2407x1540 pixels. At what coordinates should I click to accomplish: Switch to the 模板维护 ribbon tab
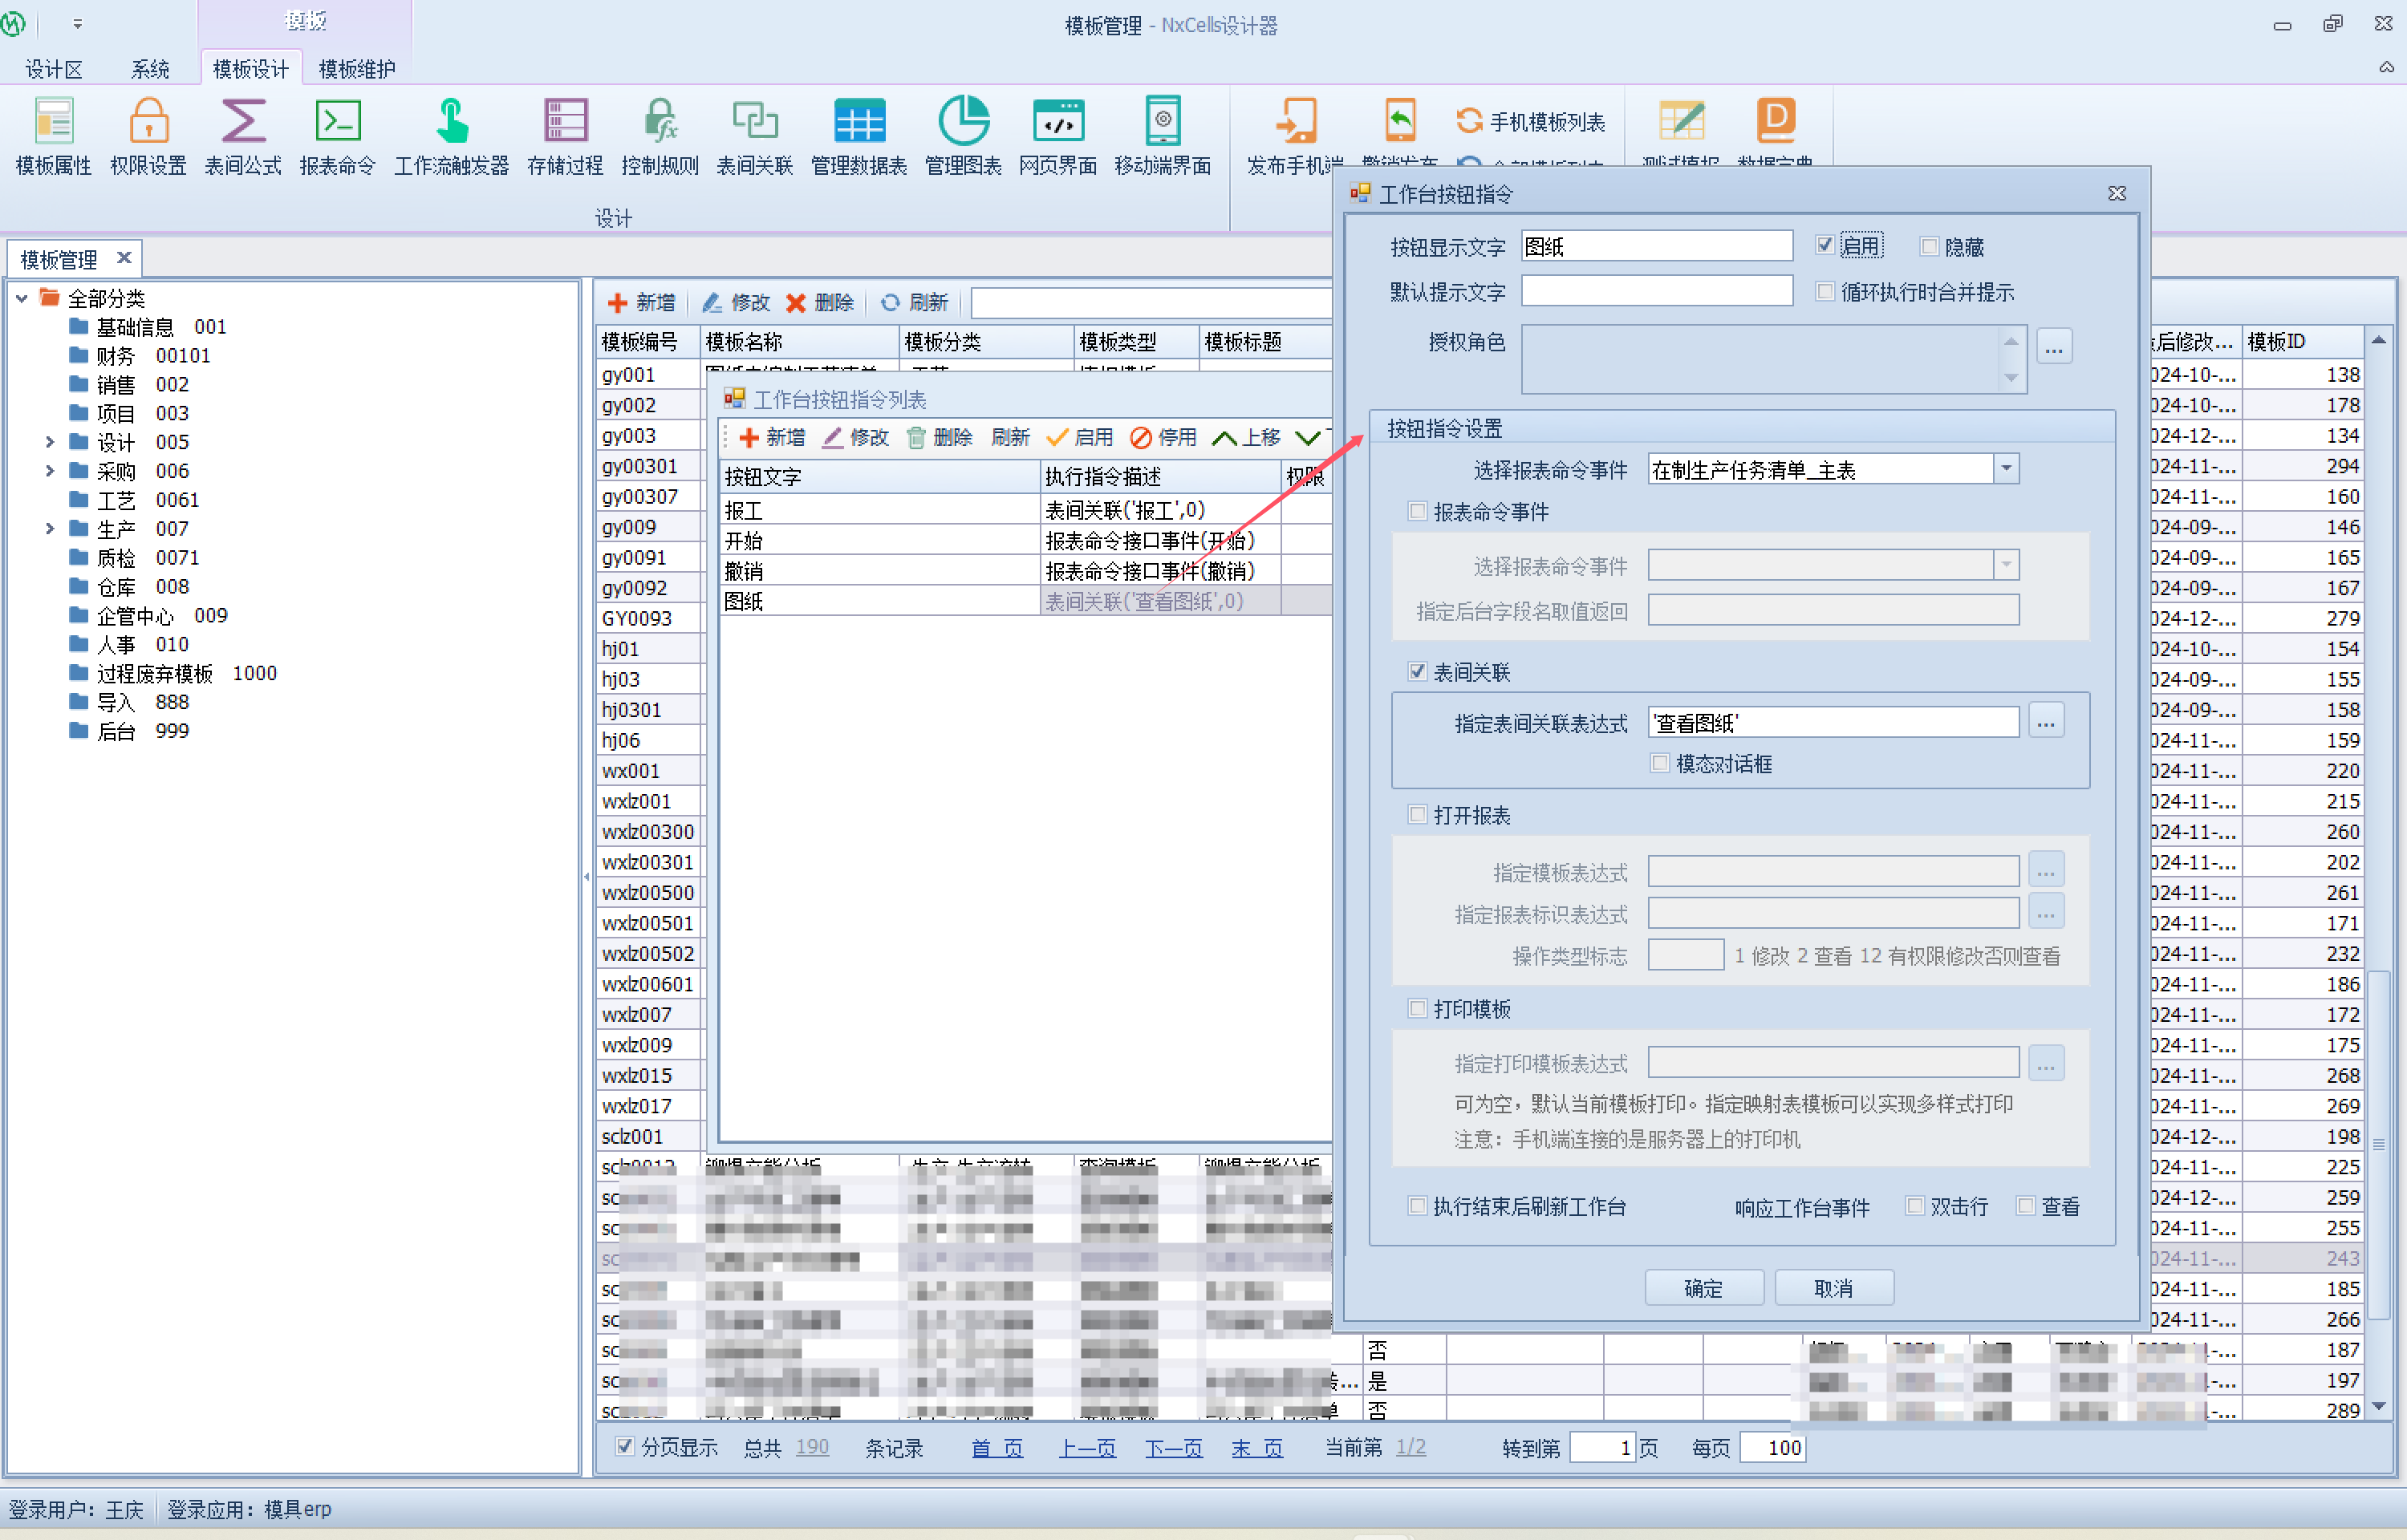[356, 69]
